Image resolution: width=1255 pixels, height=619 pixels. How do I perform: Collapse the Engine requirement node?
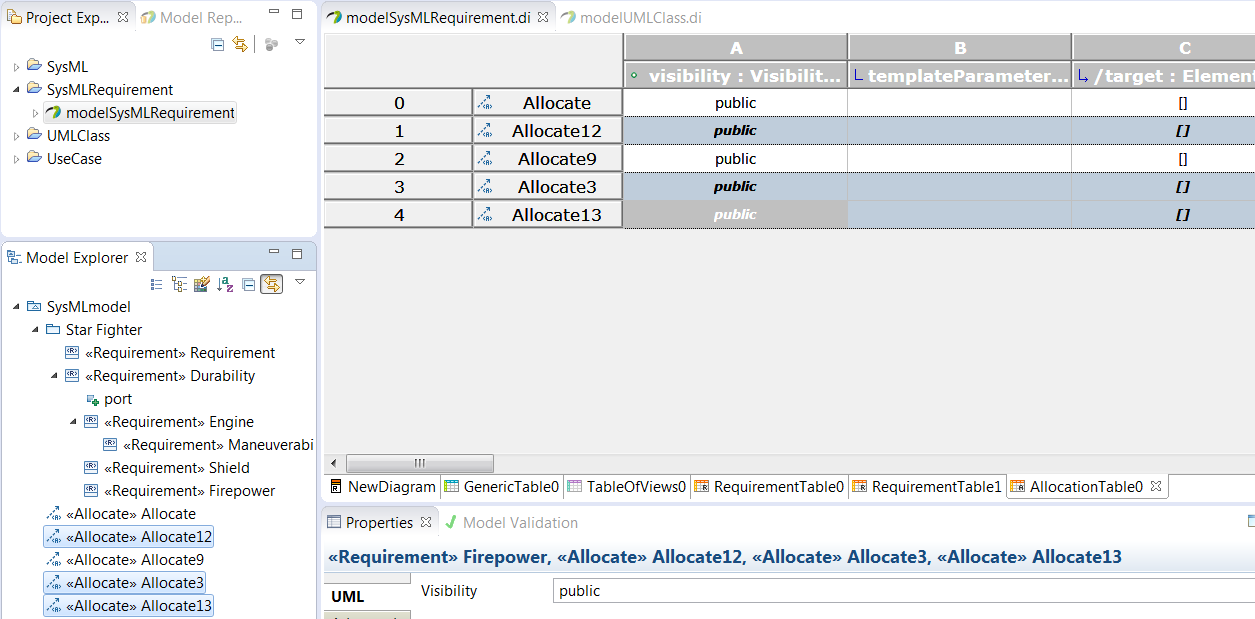coord(73,422)
